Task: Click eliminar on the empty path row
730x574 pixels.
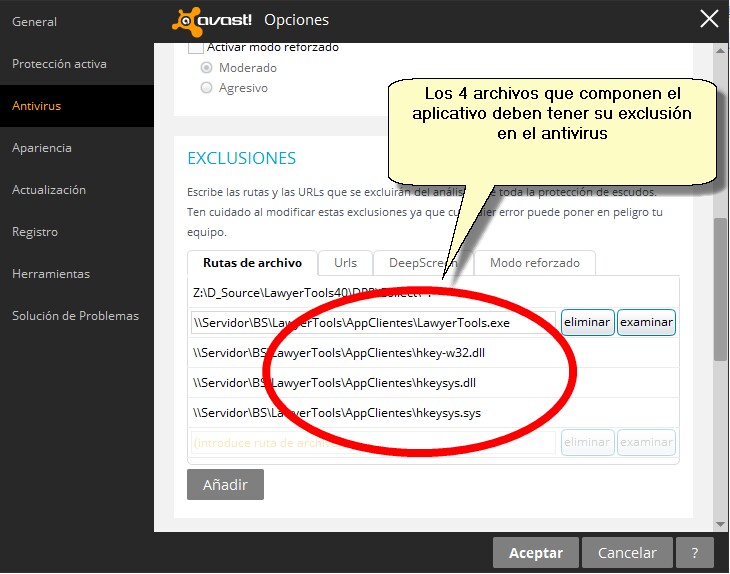Action: pyautogui.click(x=588, y=442)
